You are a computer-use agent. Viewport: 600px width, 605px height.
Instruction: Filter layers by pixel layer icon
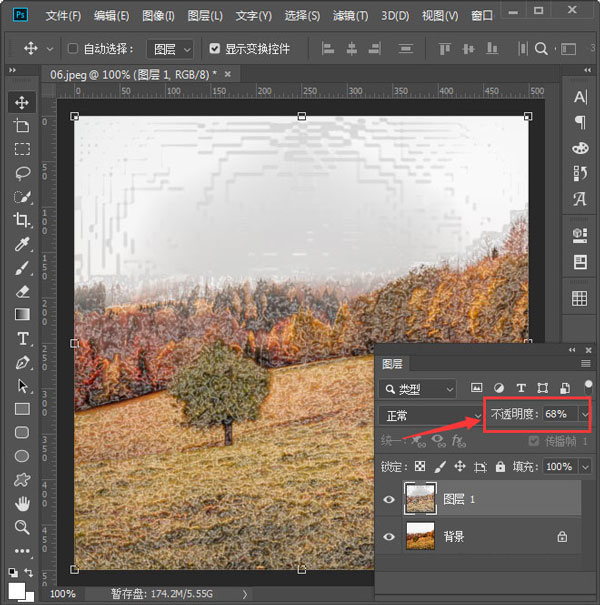(477, 388)
